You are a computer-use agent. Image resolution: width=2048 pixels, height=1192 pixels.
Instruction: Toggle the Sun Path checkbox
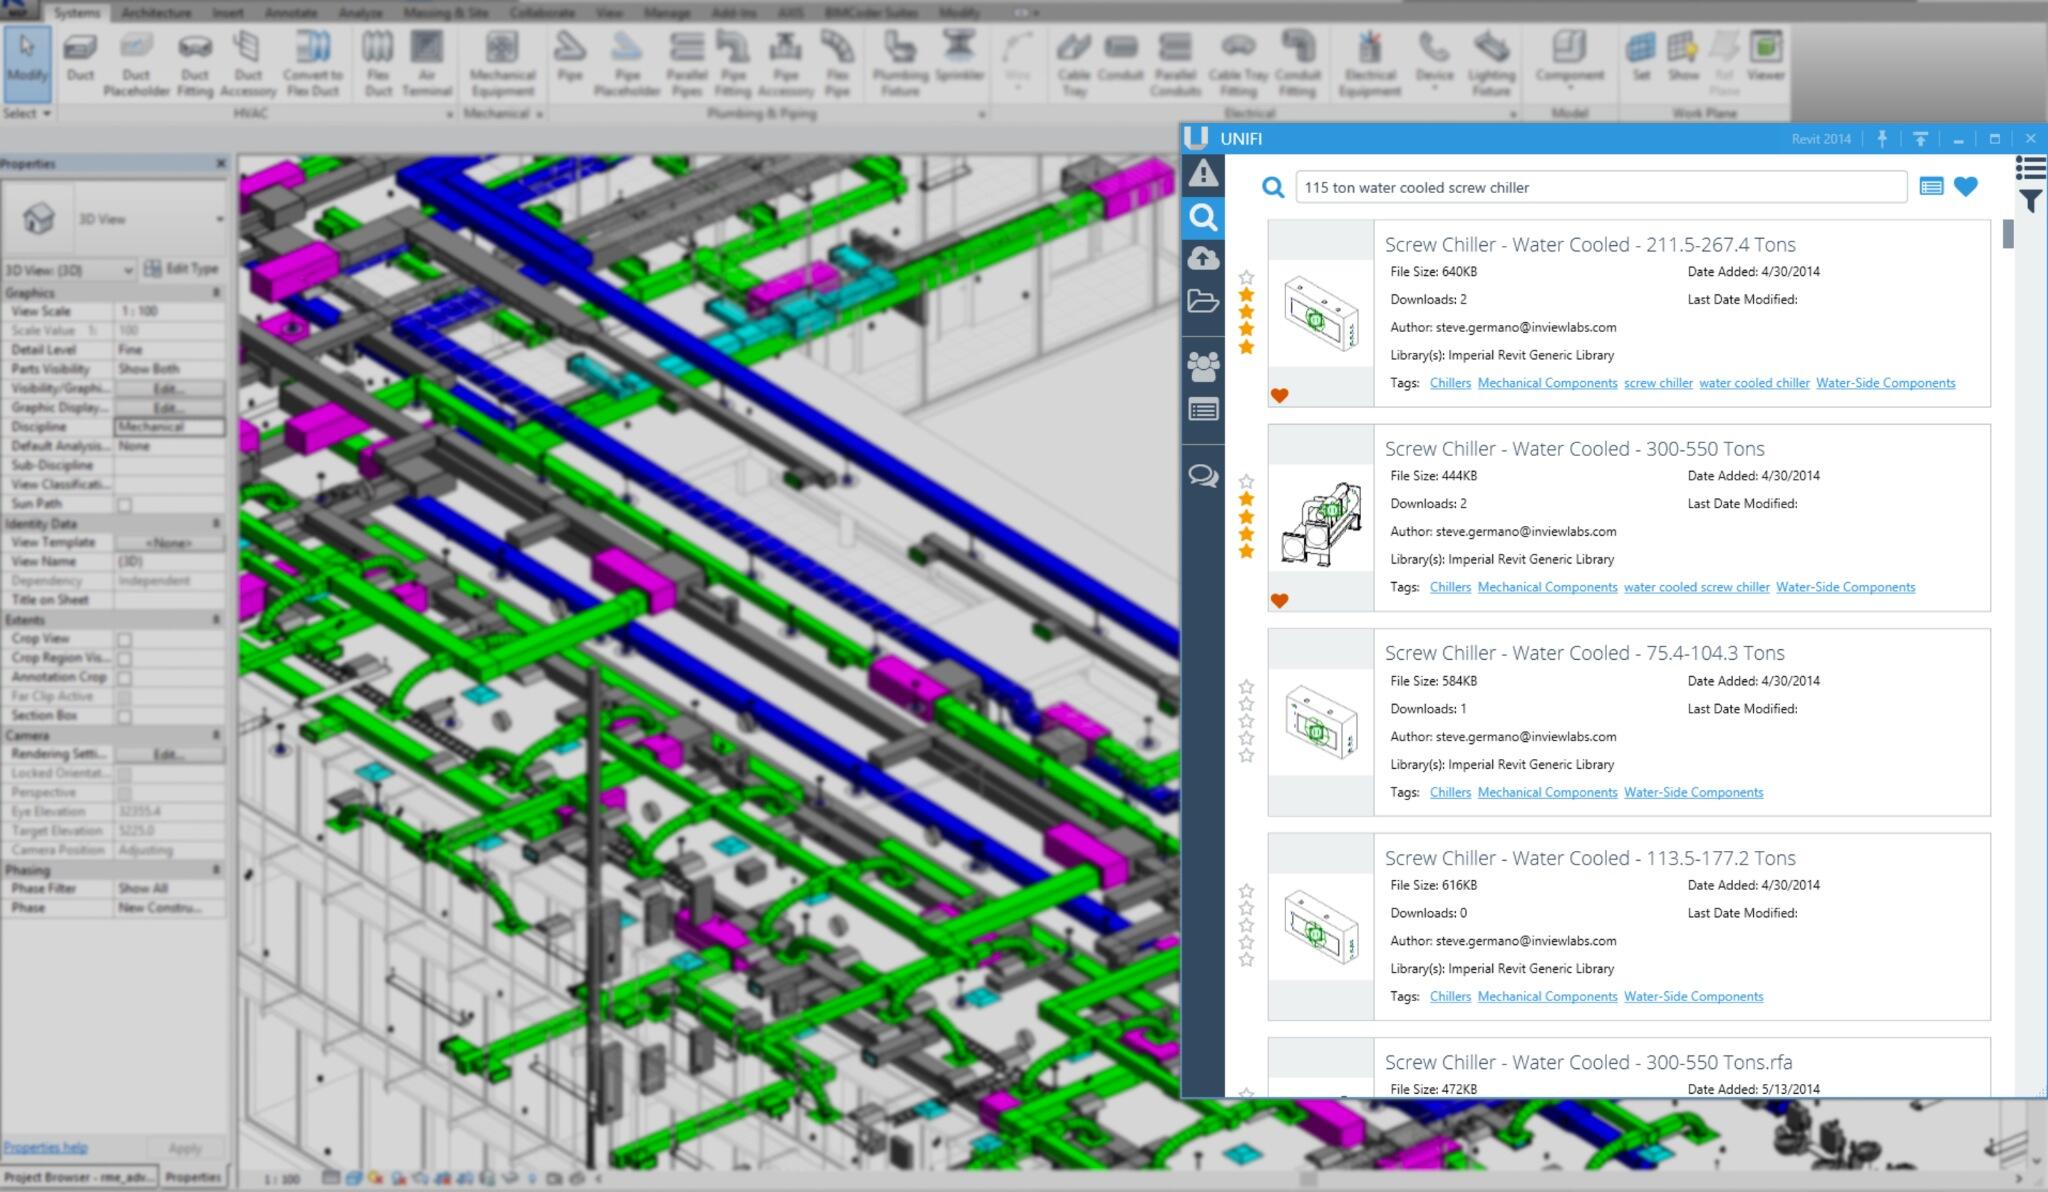[x=124, y=504]
